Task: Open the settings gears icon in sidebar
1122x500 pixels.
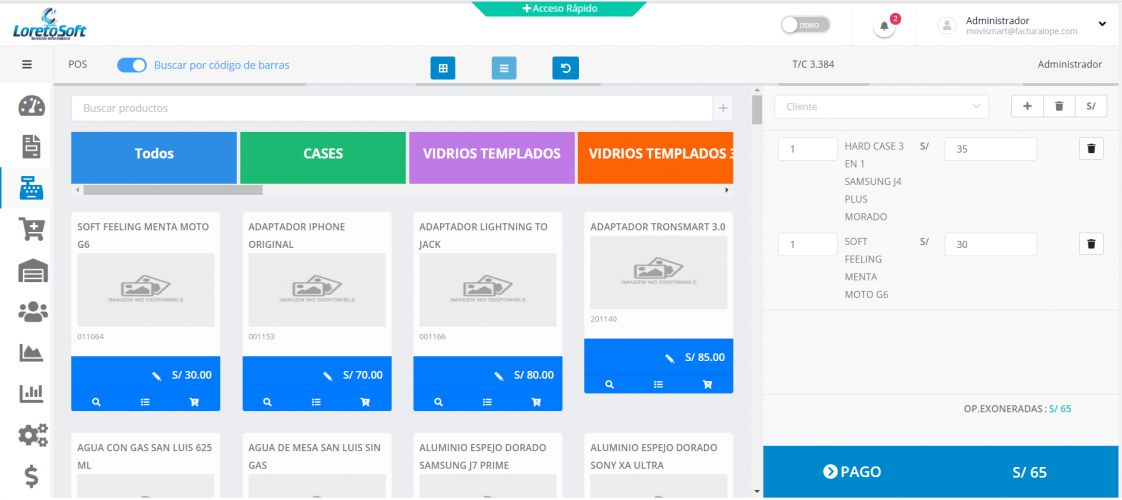Action: 32,437
